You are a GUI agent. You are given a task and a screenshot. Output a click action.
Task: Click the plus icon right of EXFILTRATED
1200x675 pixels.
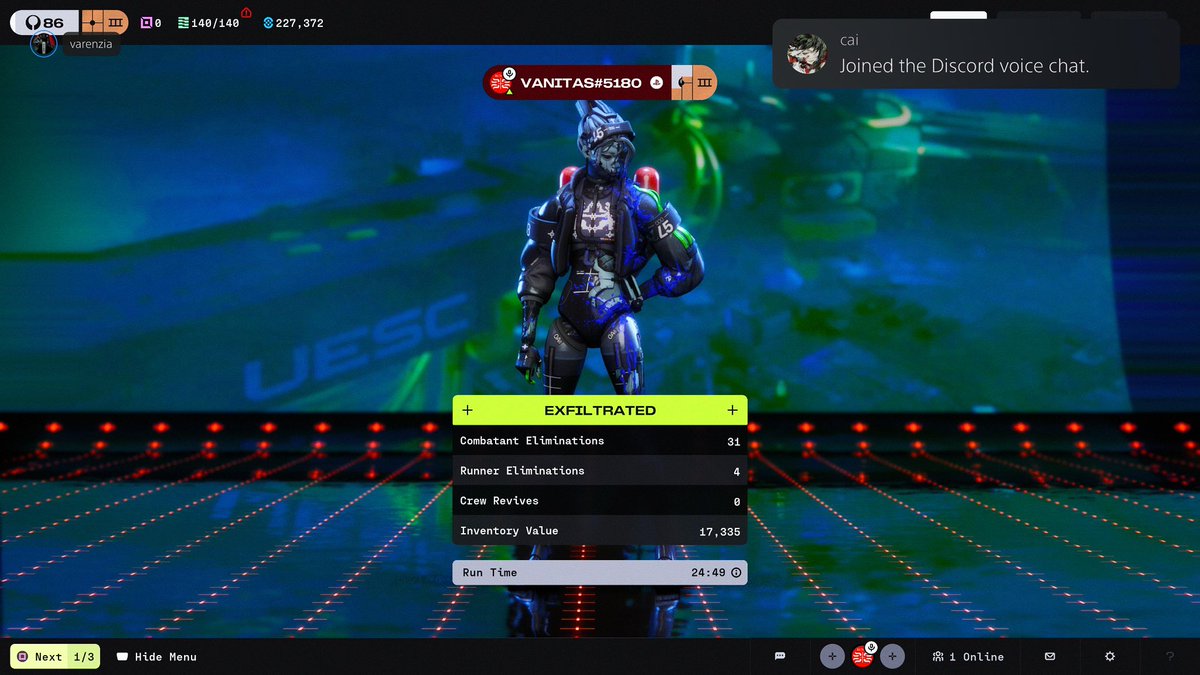coord(732,410)
